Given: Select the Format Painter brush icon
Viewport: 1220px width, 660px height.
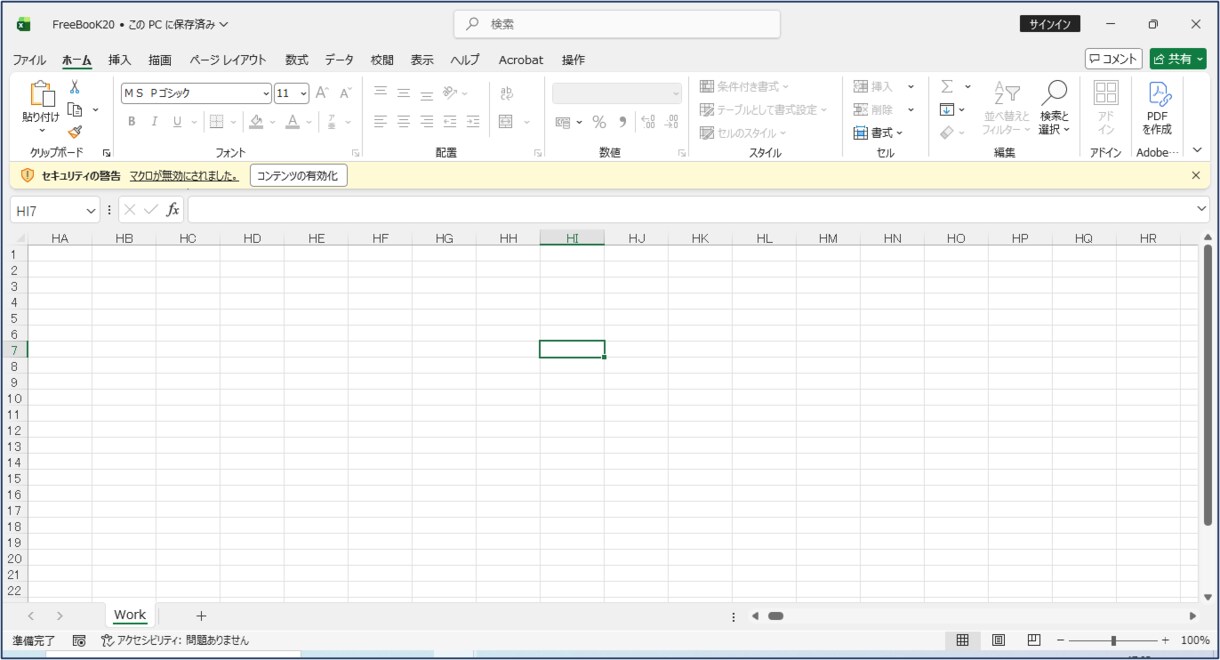Looking at the screenshot, I should tap(74, 132).
